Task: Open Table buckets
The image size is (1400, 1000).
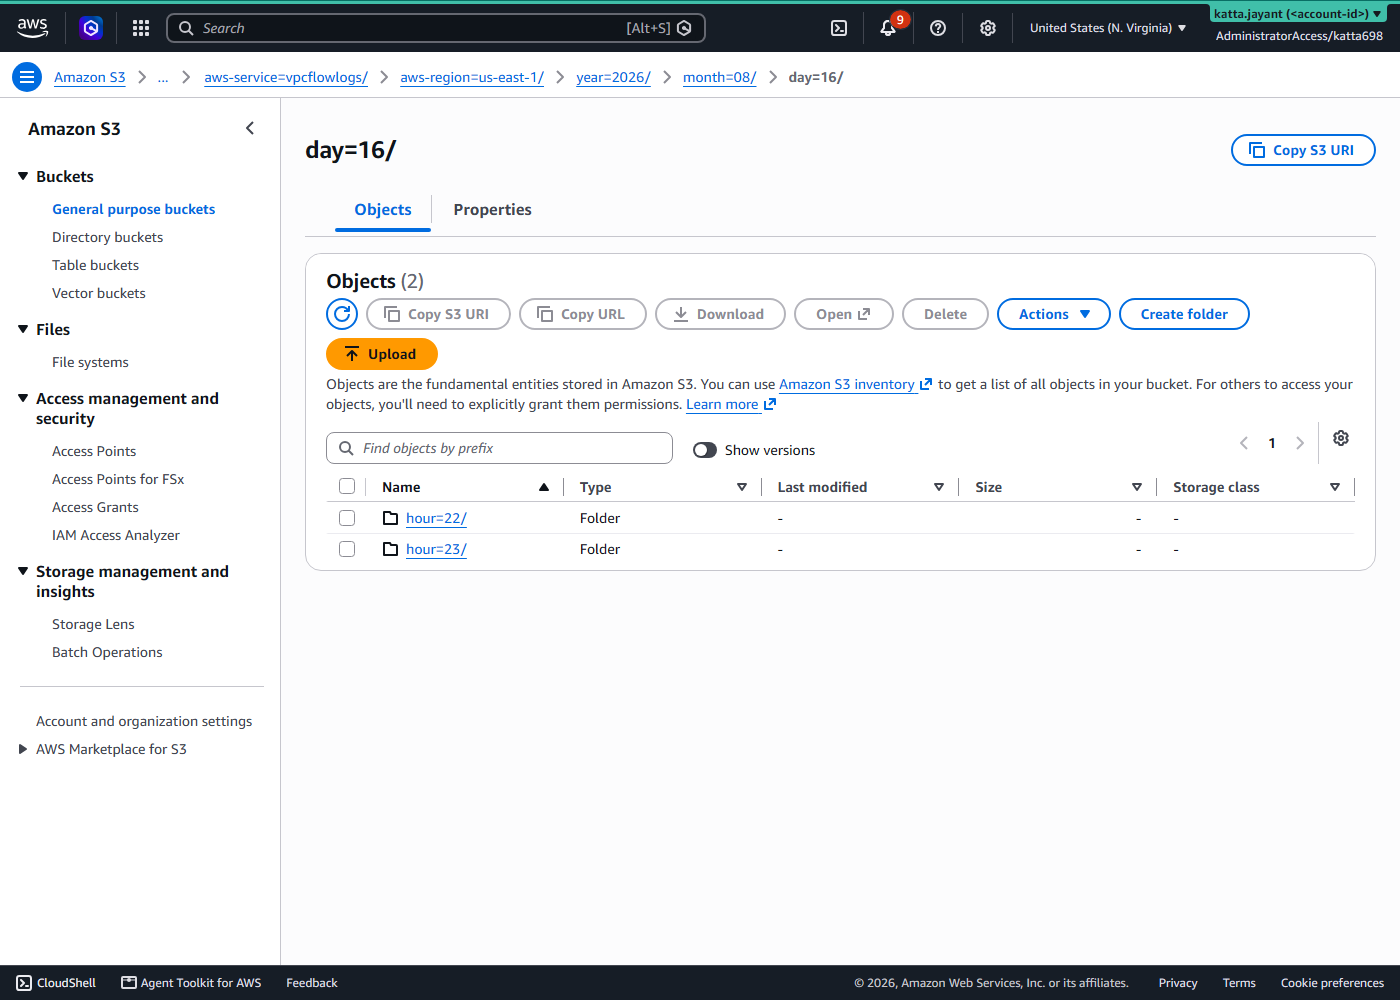Action: tap(95, 265)
